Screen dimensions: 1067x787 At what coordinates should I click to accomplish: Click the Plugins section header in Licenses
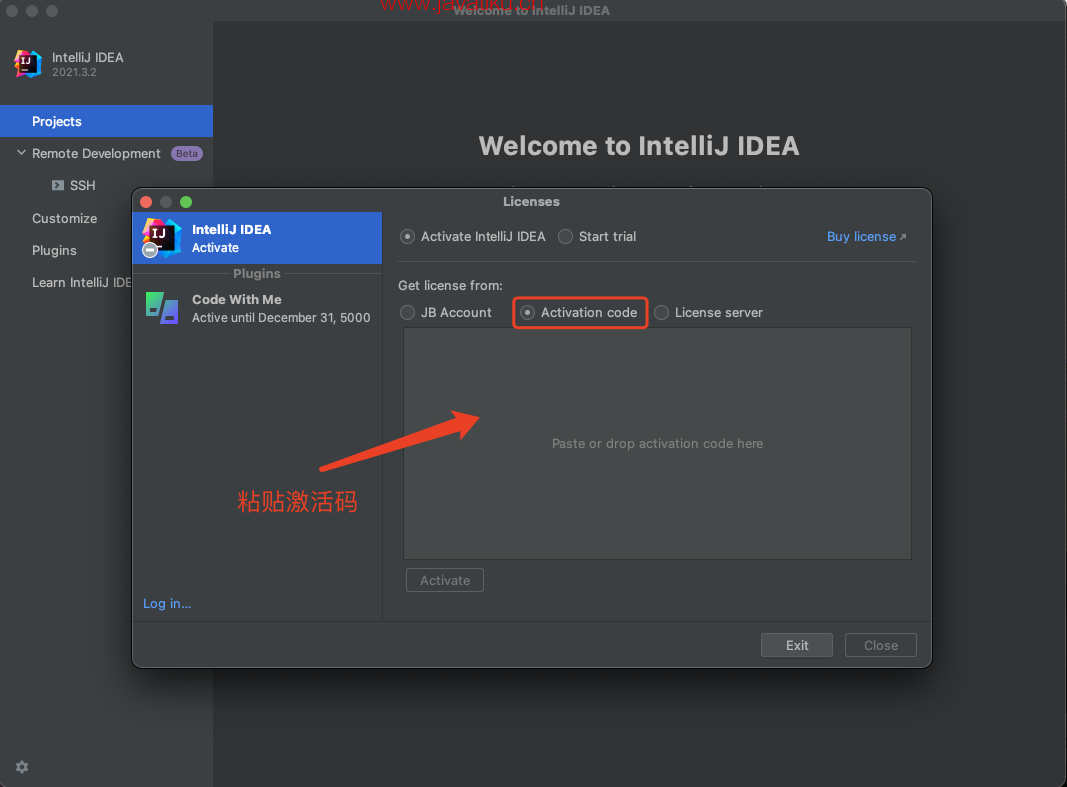tap(257, 273)
